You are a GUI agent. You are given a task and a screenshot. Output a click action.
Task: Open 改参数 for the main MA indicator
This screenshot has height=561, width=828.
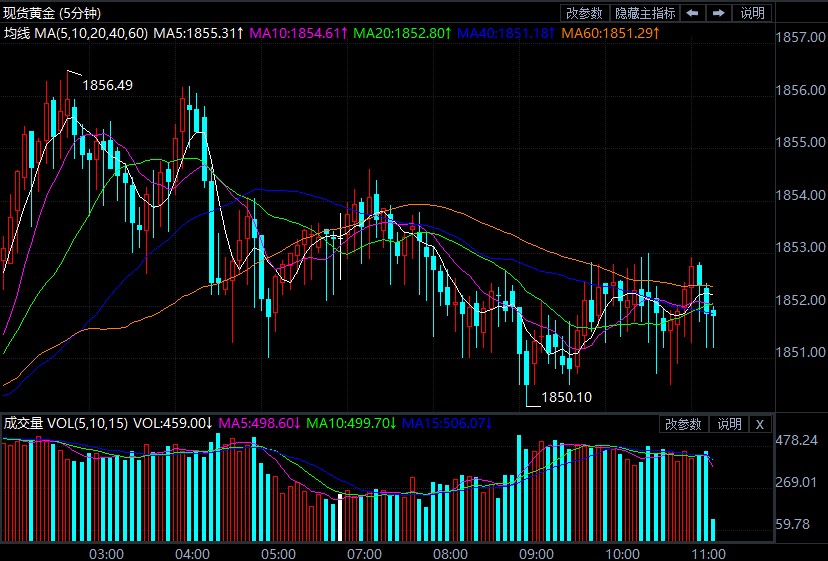[x=584, y=13]
